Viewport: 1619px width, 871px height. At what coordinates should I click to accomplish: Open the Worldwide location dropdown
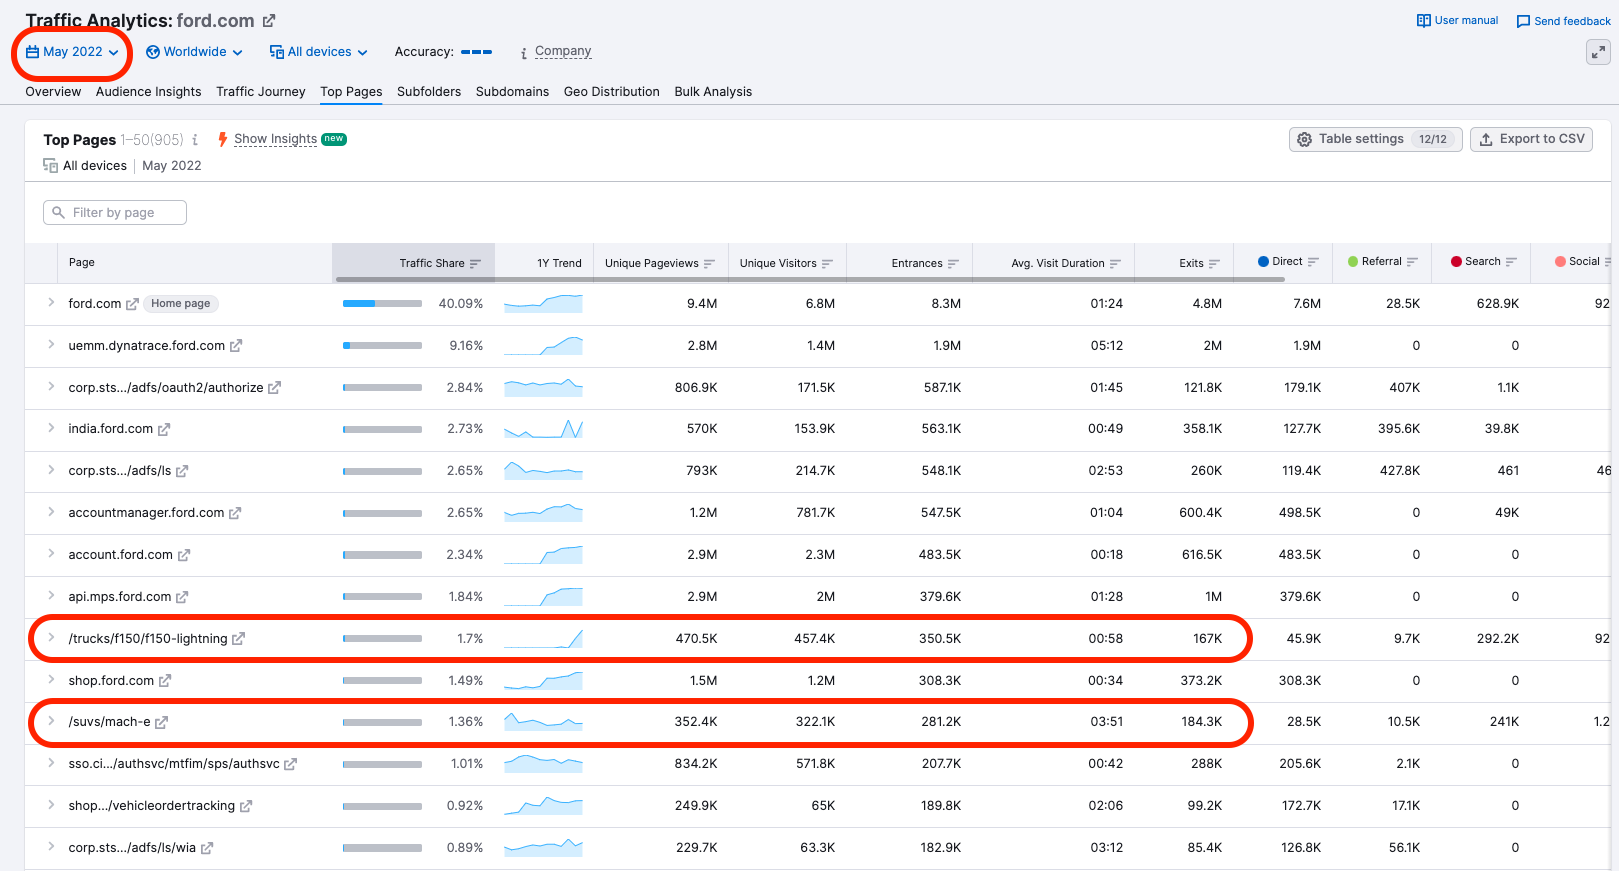coord(194,52)
